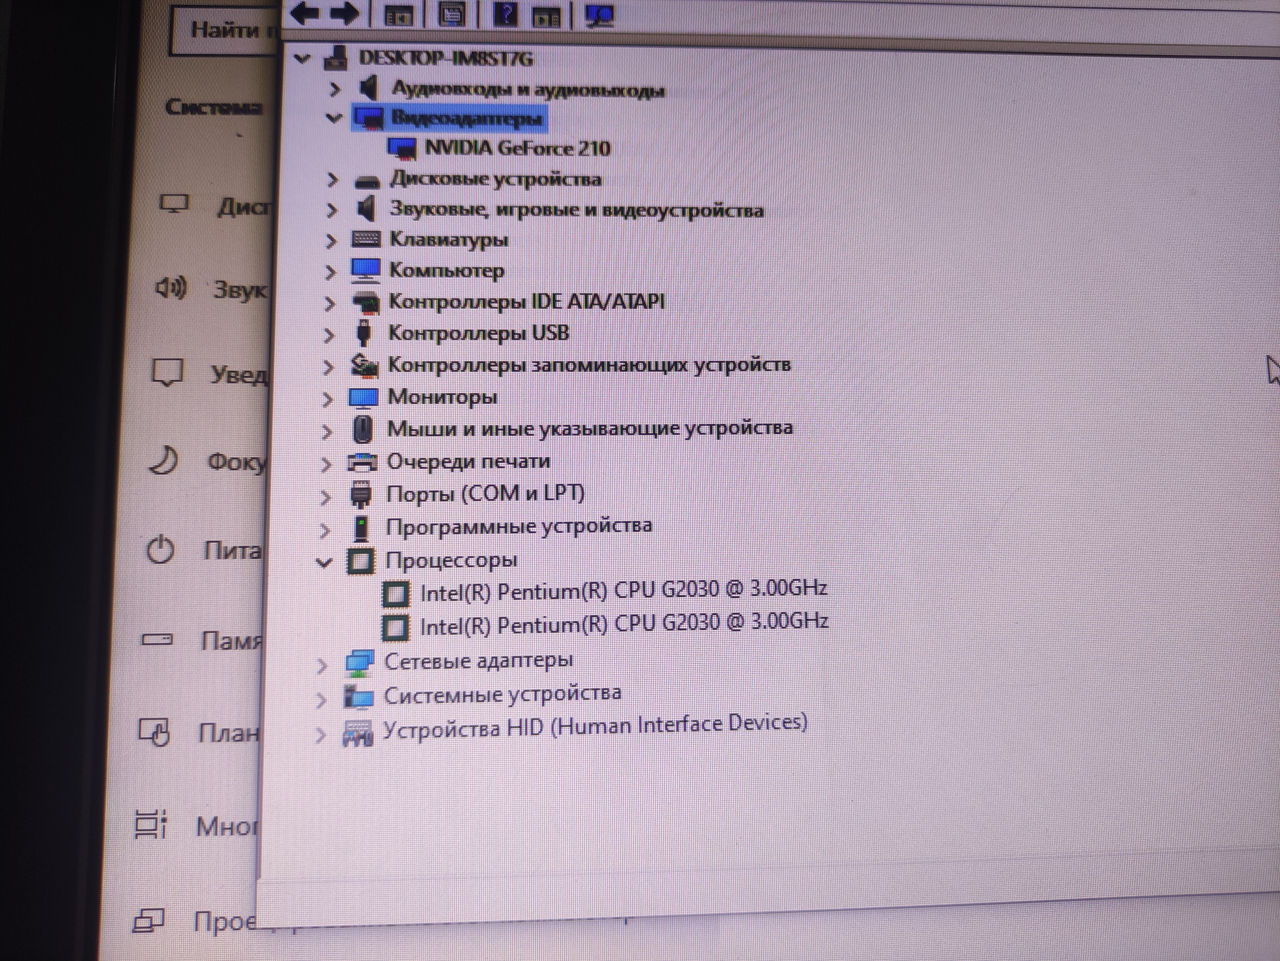This screenshot has width=1280, height=961.
Task: Collapse the Видеоадаптеры category
Action: click(x=334, y=118)
